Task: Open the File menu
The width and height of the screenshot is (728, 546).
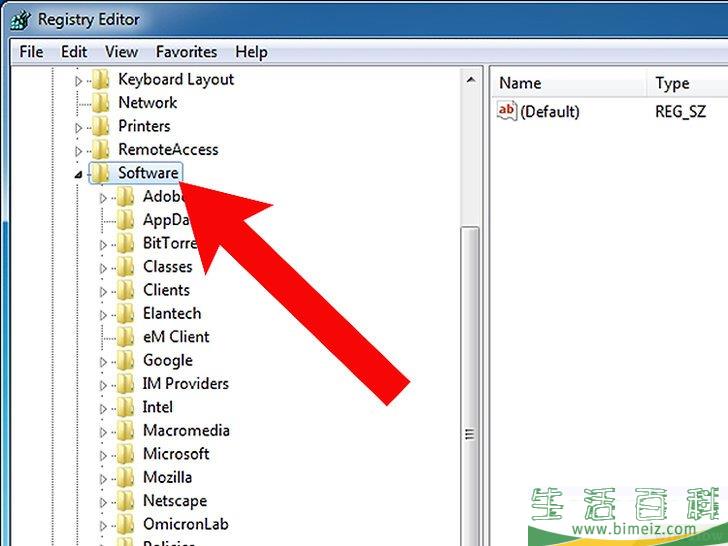Action: [x=31, y=52]
